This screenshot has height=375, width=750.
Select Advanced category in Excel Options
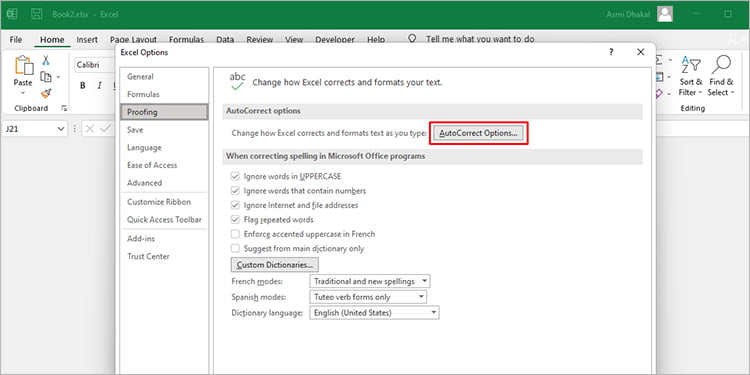164,183
